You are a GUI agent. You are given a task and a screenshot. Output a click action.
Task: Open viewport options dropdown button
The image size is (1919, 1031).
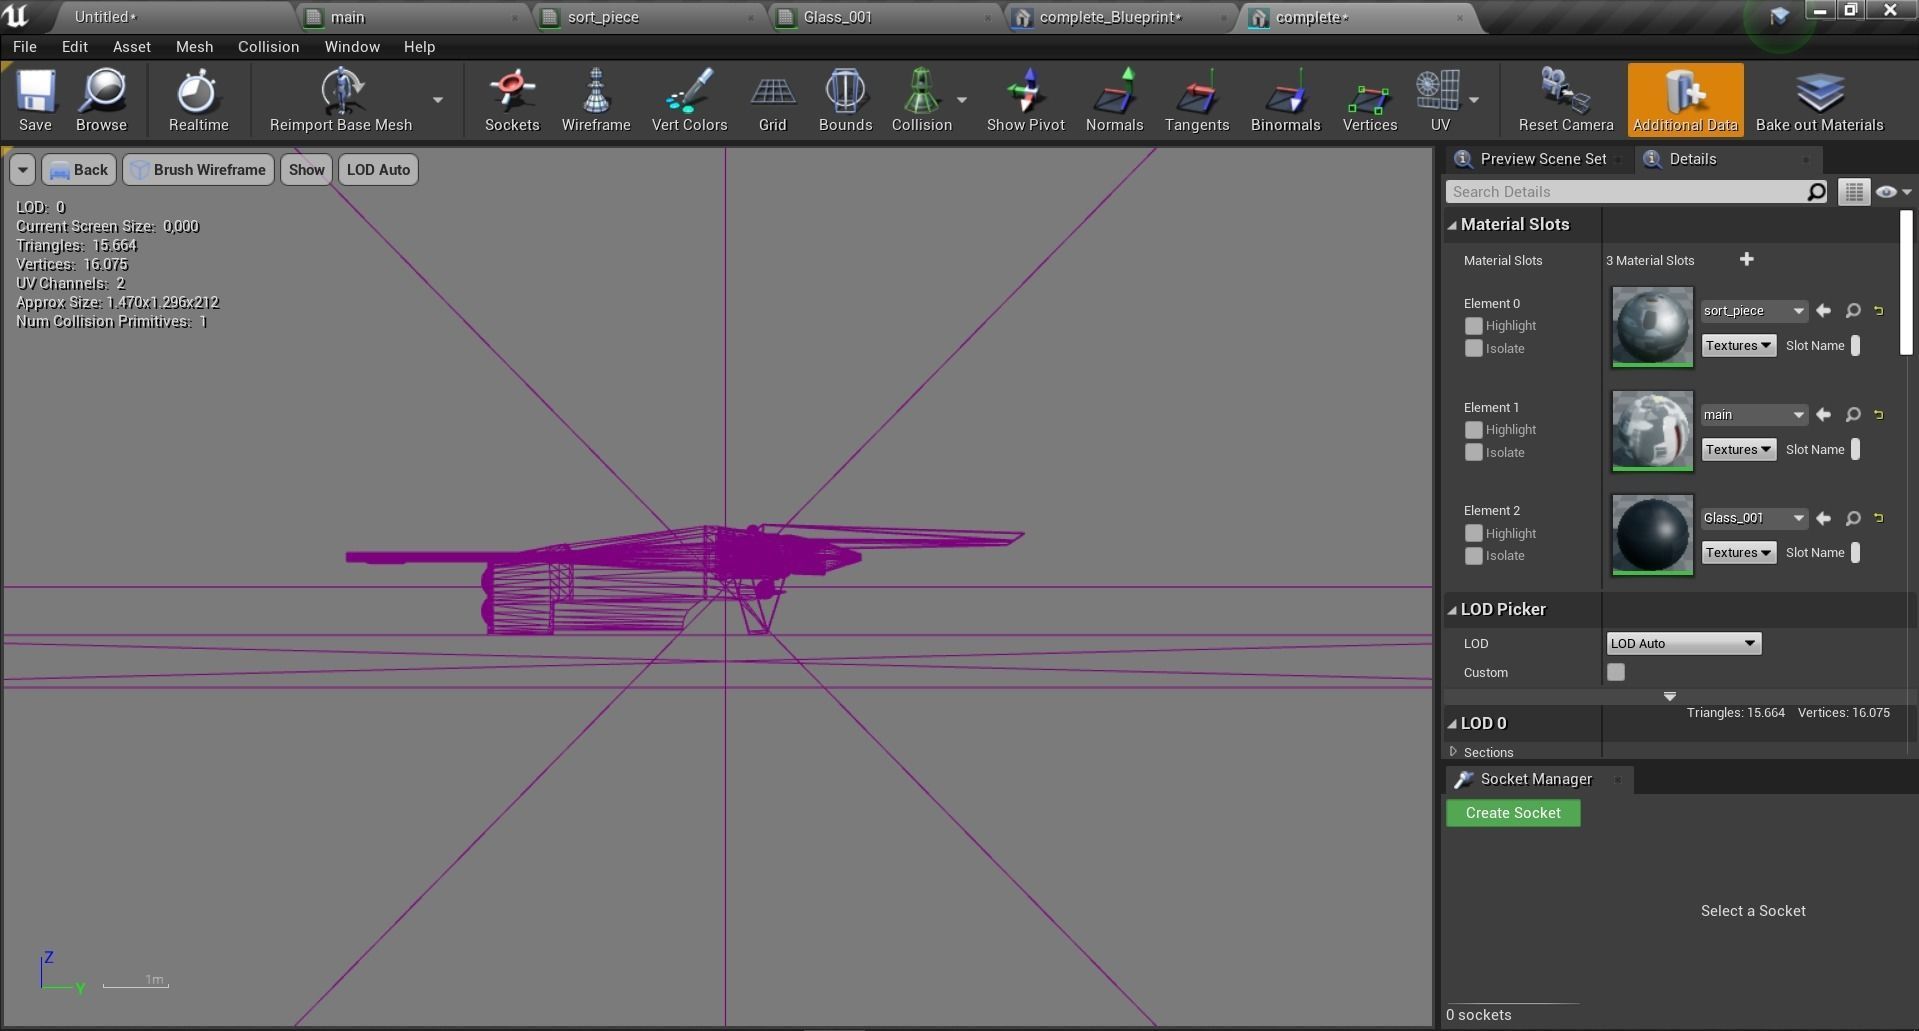pos(22,170)
